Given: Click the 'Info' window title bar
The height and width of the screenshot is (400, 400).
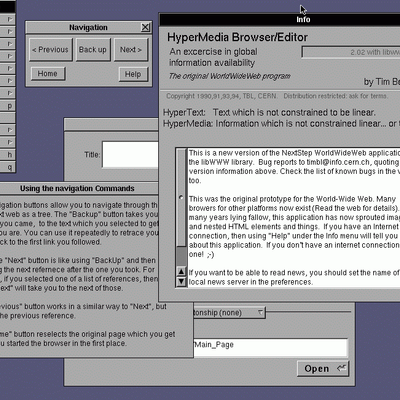Looking at the screenshot, I should coord(280,20).
